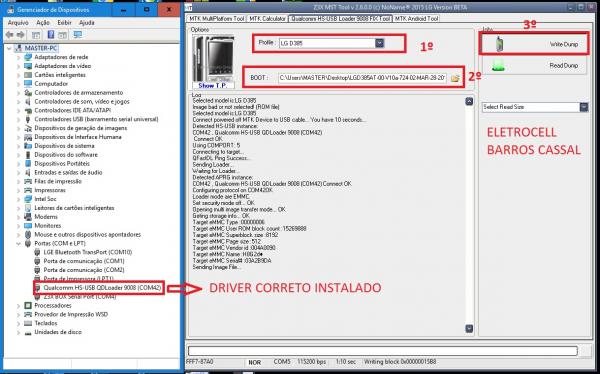Screen dimensions: 600x374
Task: Click the Write Dump phone icon
Action: click(x=499, y=44)
